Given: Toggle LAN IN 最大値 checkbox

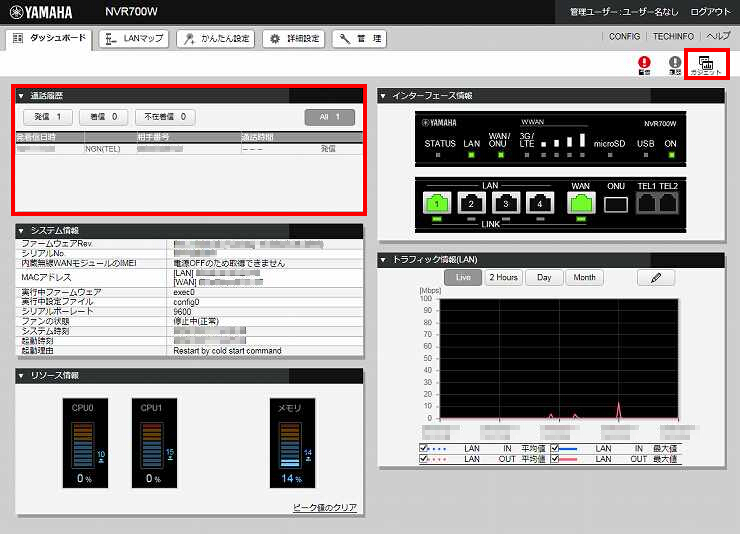Looking at the screenshot, I should pyautogui.click(x=555, y=448).
